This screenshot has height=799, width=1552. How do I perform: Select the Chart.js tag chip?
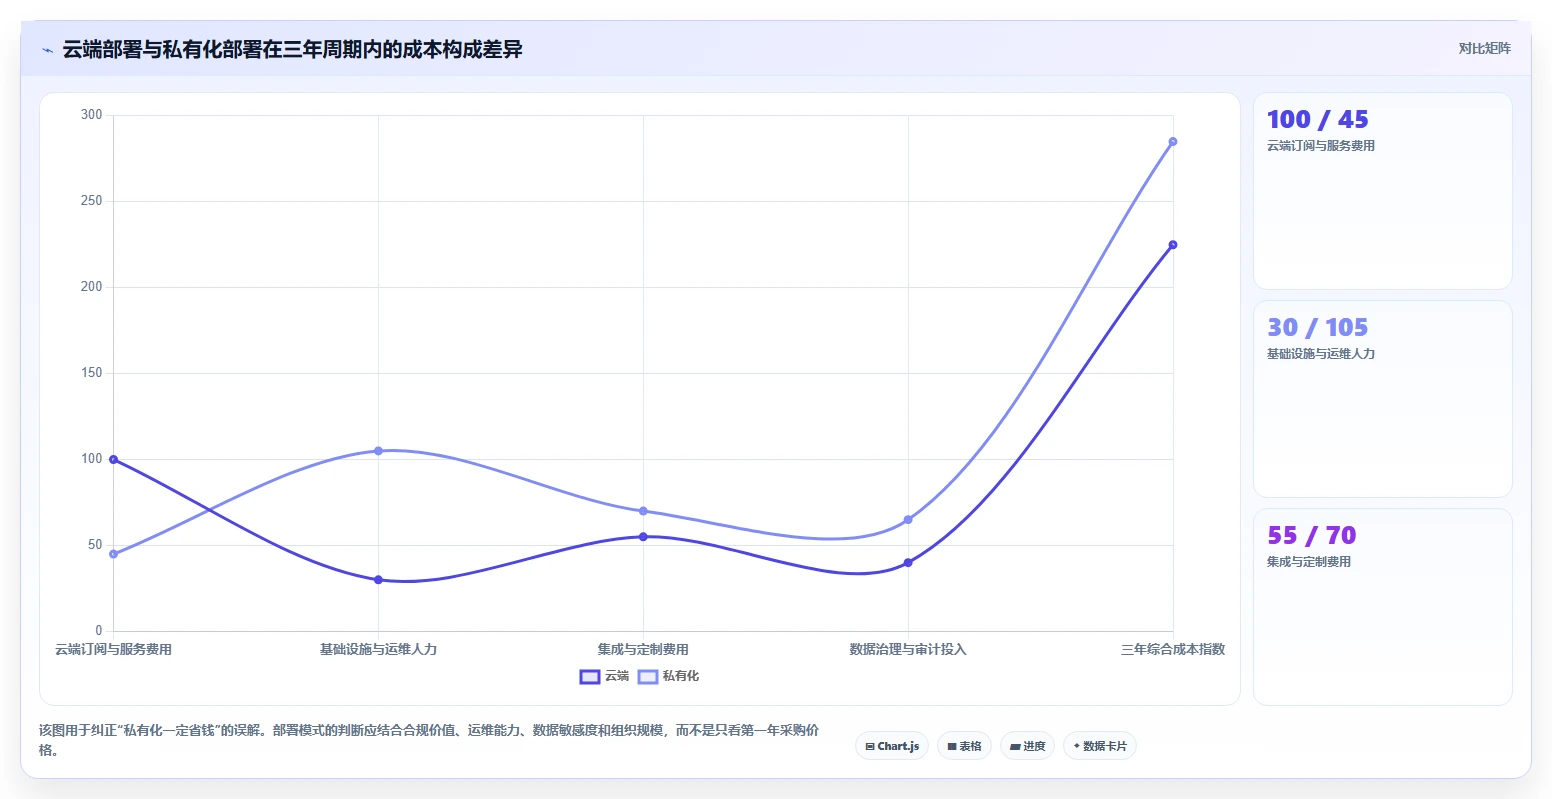(x=892, y=746)
